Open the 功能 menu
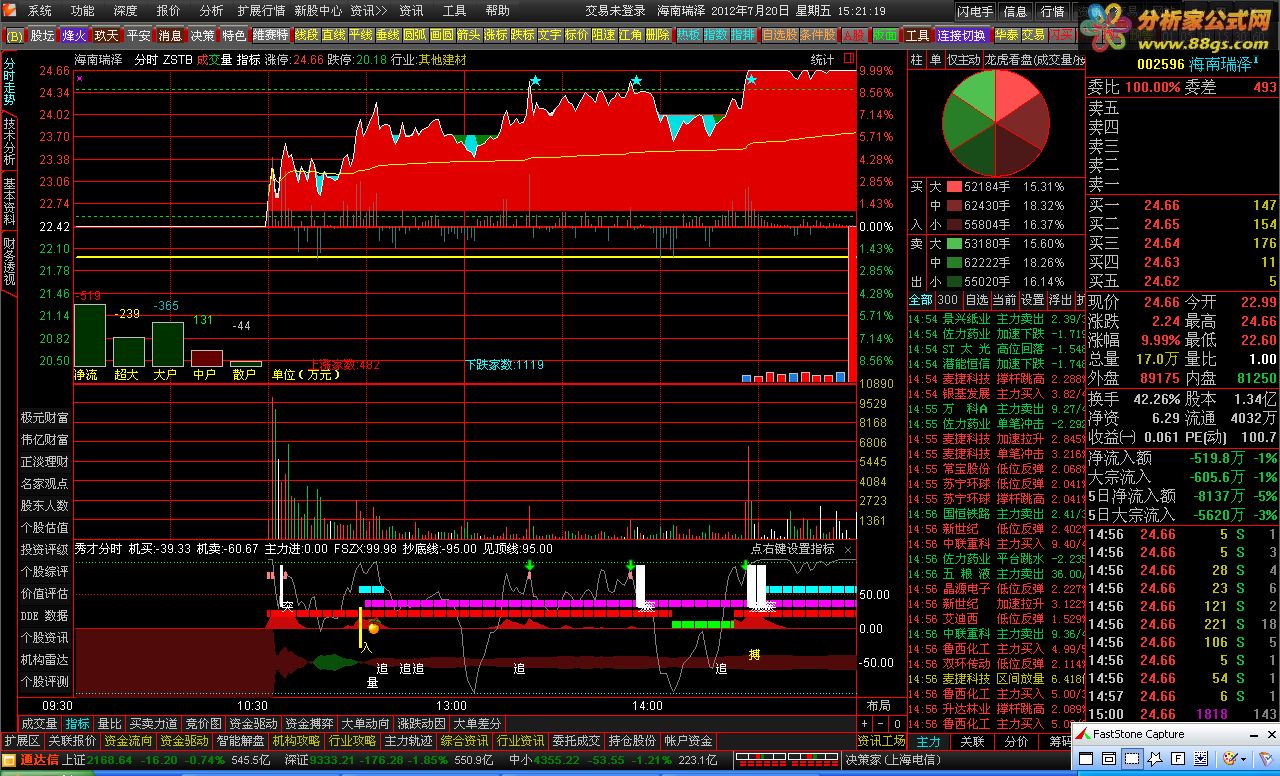Viewport: 1280px width, 776px height. (83, 11)
